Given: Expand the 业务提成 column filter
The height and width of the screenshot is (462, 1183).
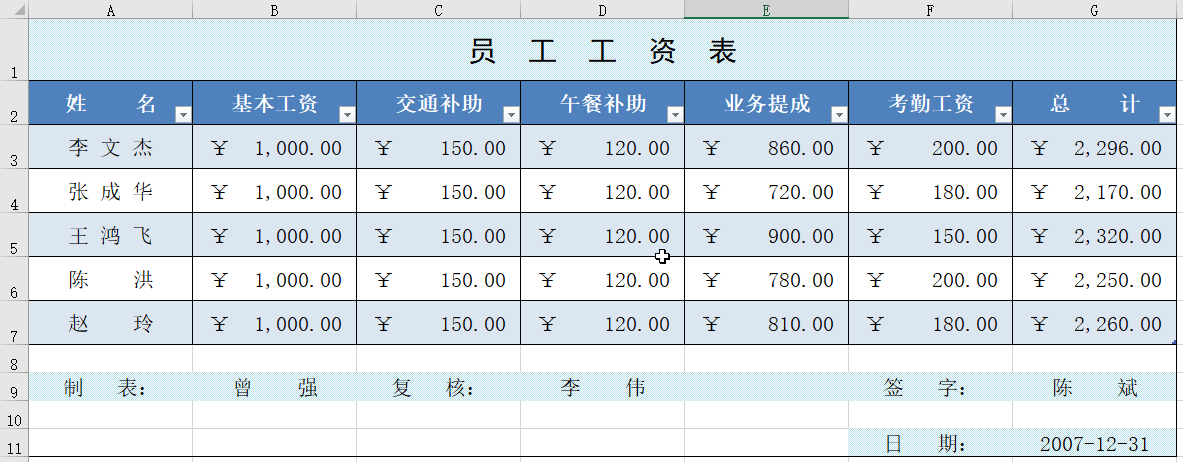Looking at the screenshot, I should [839, 115].
